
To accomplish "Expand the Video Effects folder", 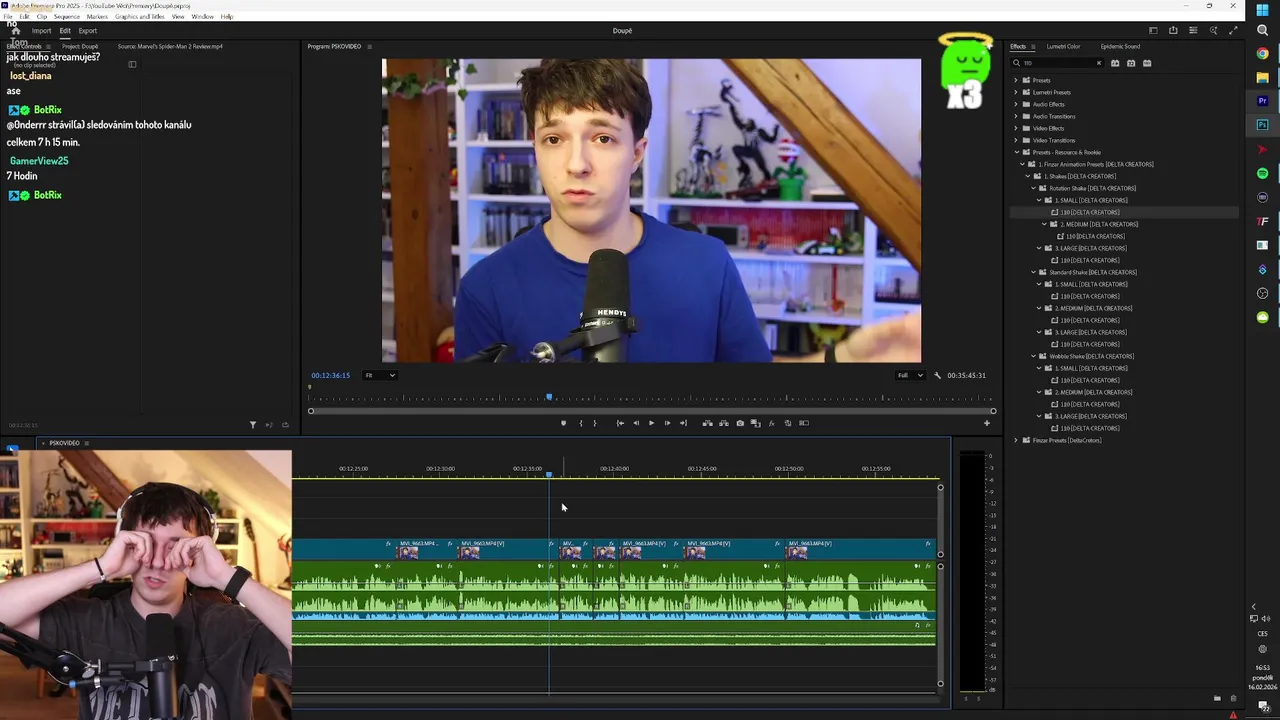I will tap(1016, 128).
